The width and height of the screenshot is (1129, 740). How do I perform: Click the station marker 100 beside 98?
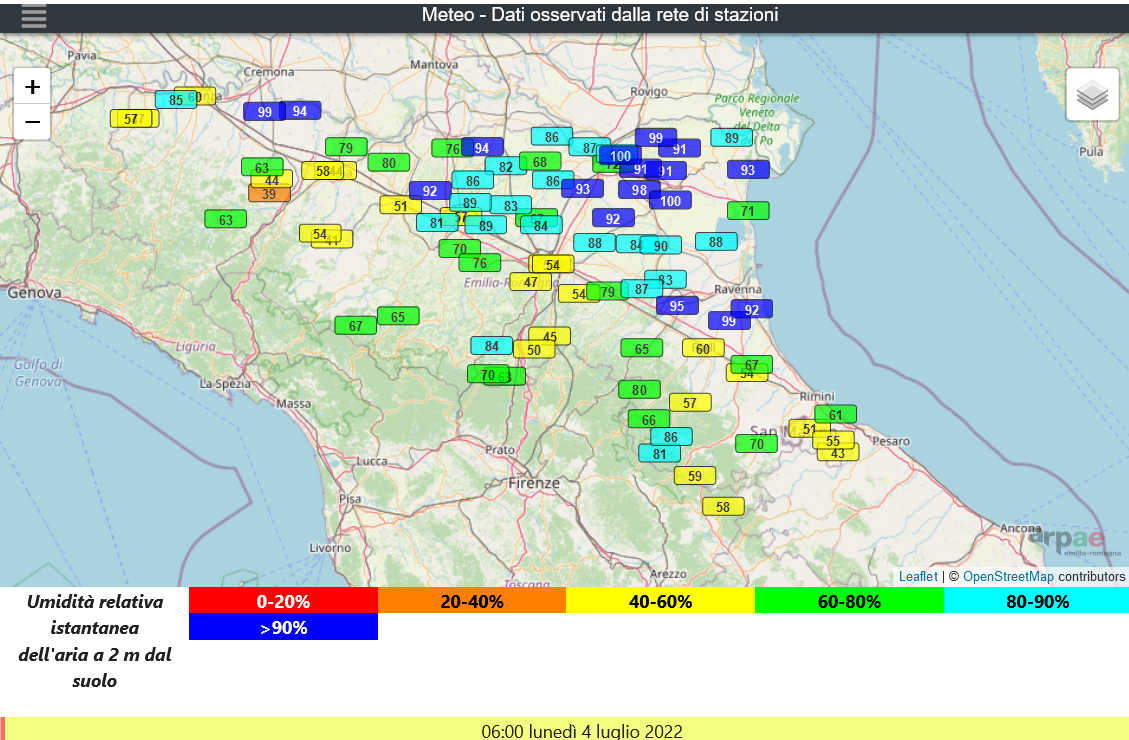tap(670, 201)
